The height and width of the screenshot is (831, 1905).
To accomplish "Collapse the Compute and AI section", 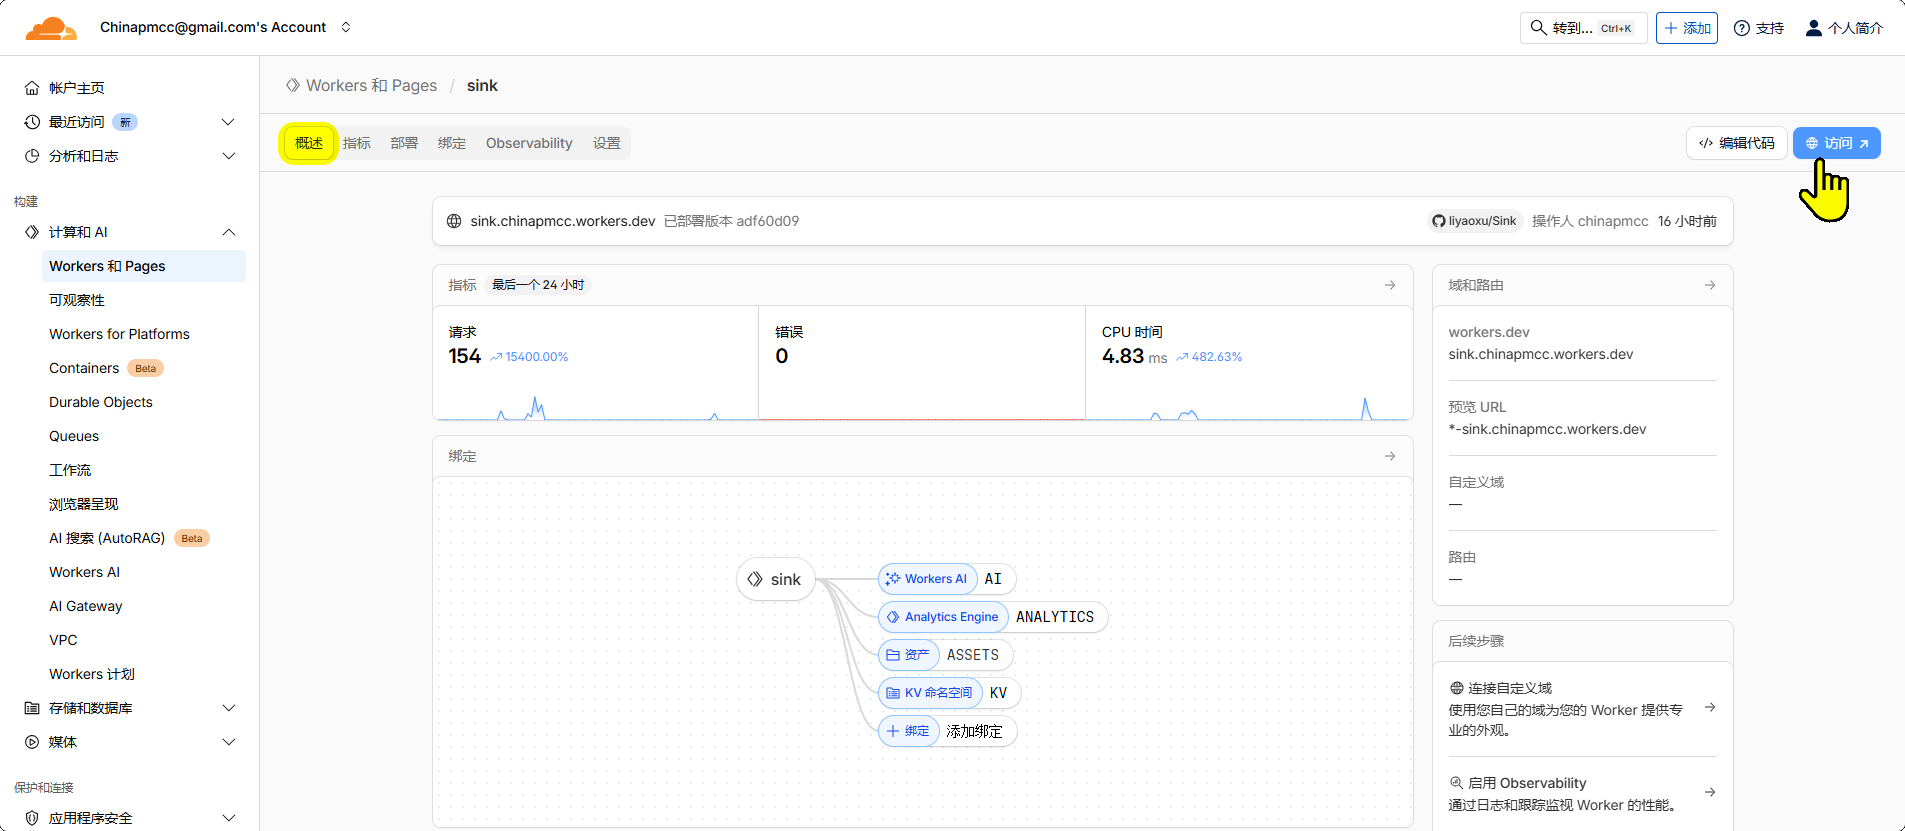I will pyautogui.click(x=228, y=232).
